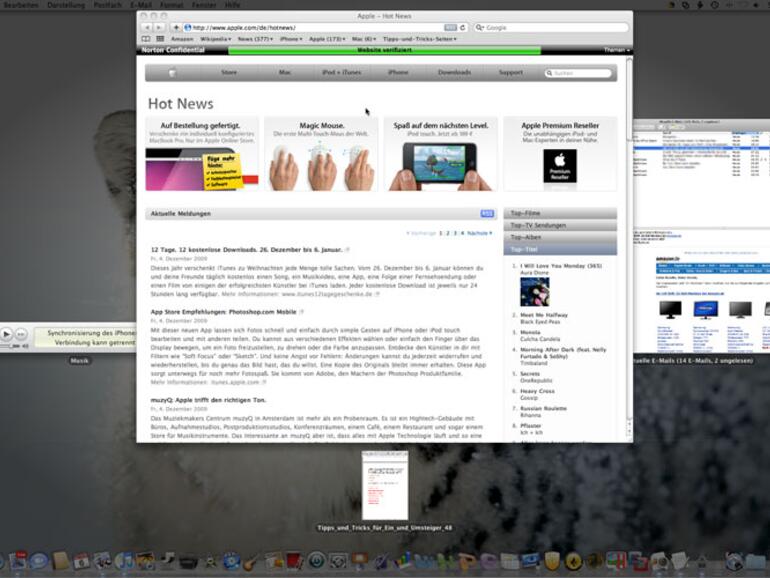This screenshot has width=770, height=578.
Task: Select iPod + iTunes navigation tab
Action: [341, 72]
